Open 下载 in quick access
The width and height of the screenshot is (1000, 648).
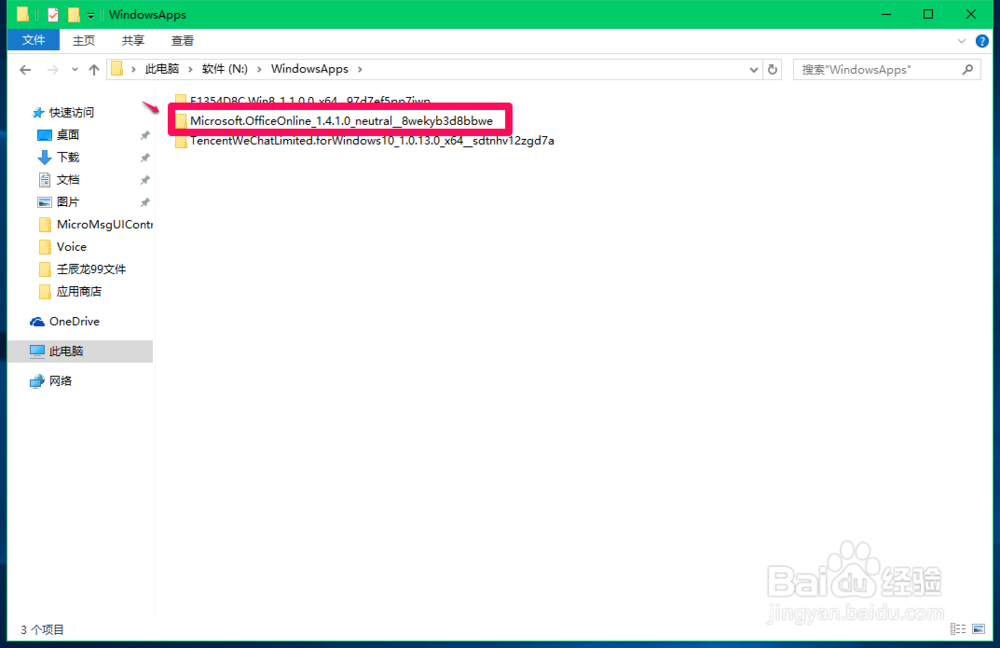68,157
